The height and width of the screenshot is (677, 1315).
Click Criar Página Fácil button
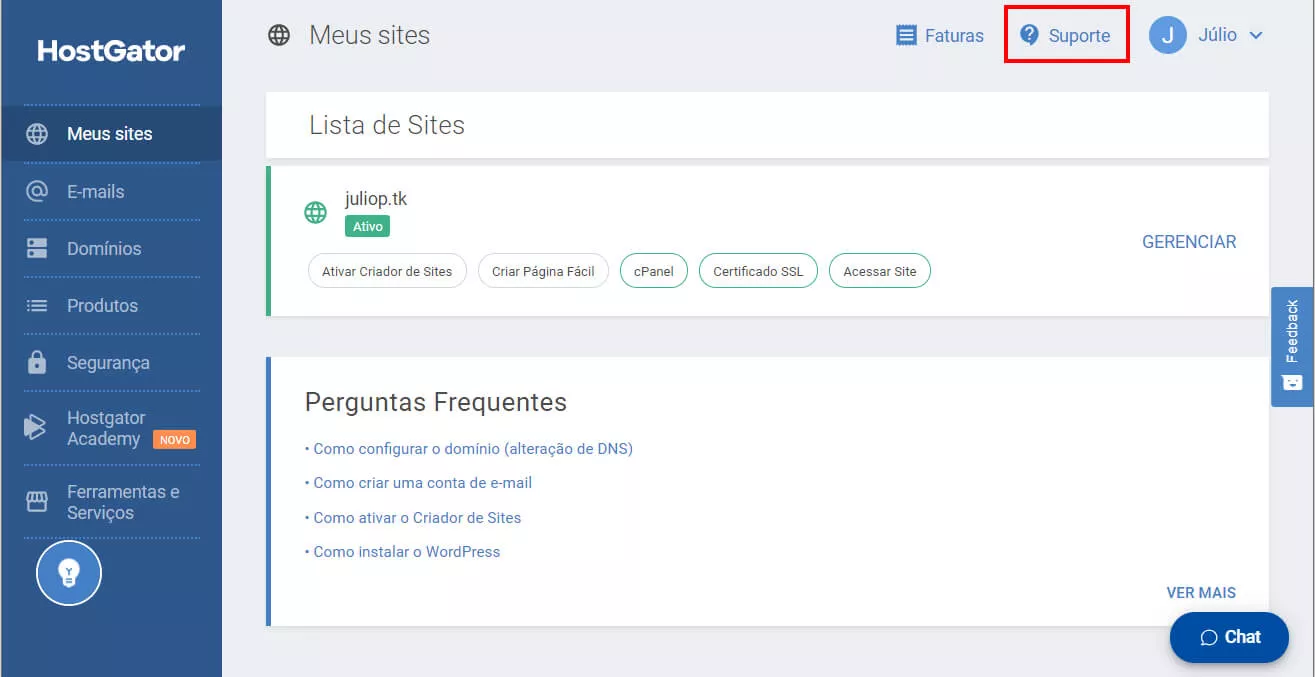pos(543,271)
